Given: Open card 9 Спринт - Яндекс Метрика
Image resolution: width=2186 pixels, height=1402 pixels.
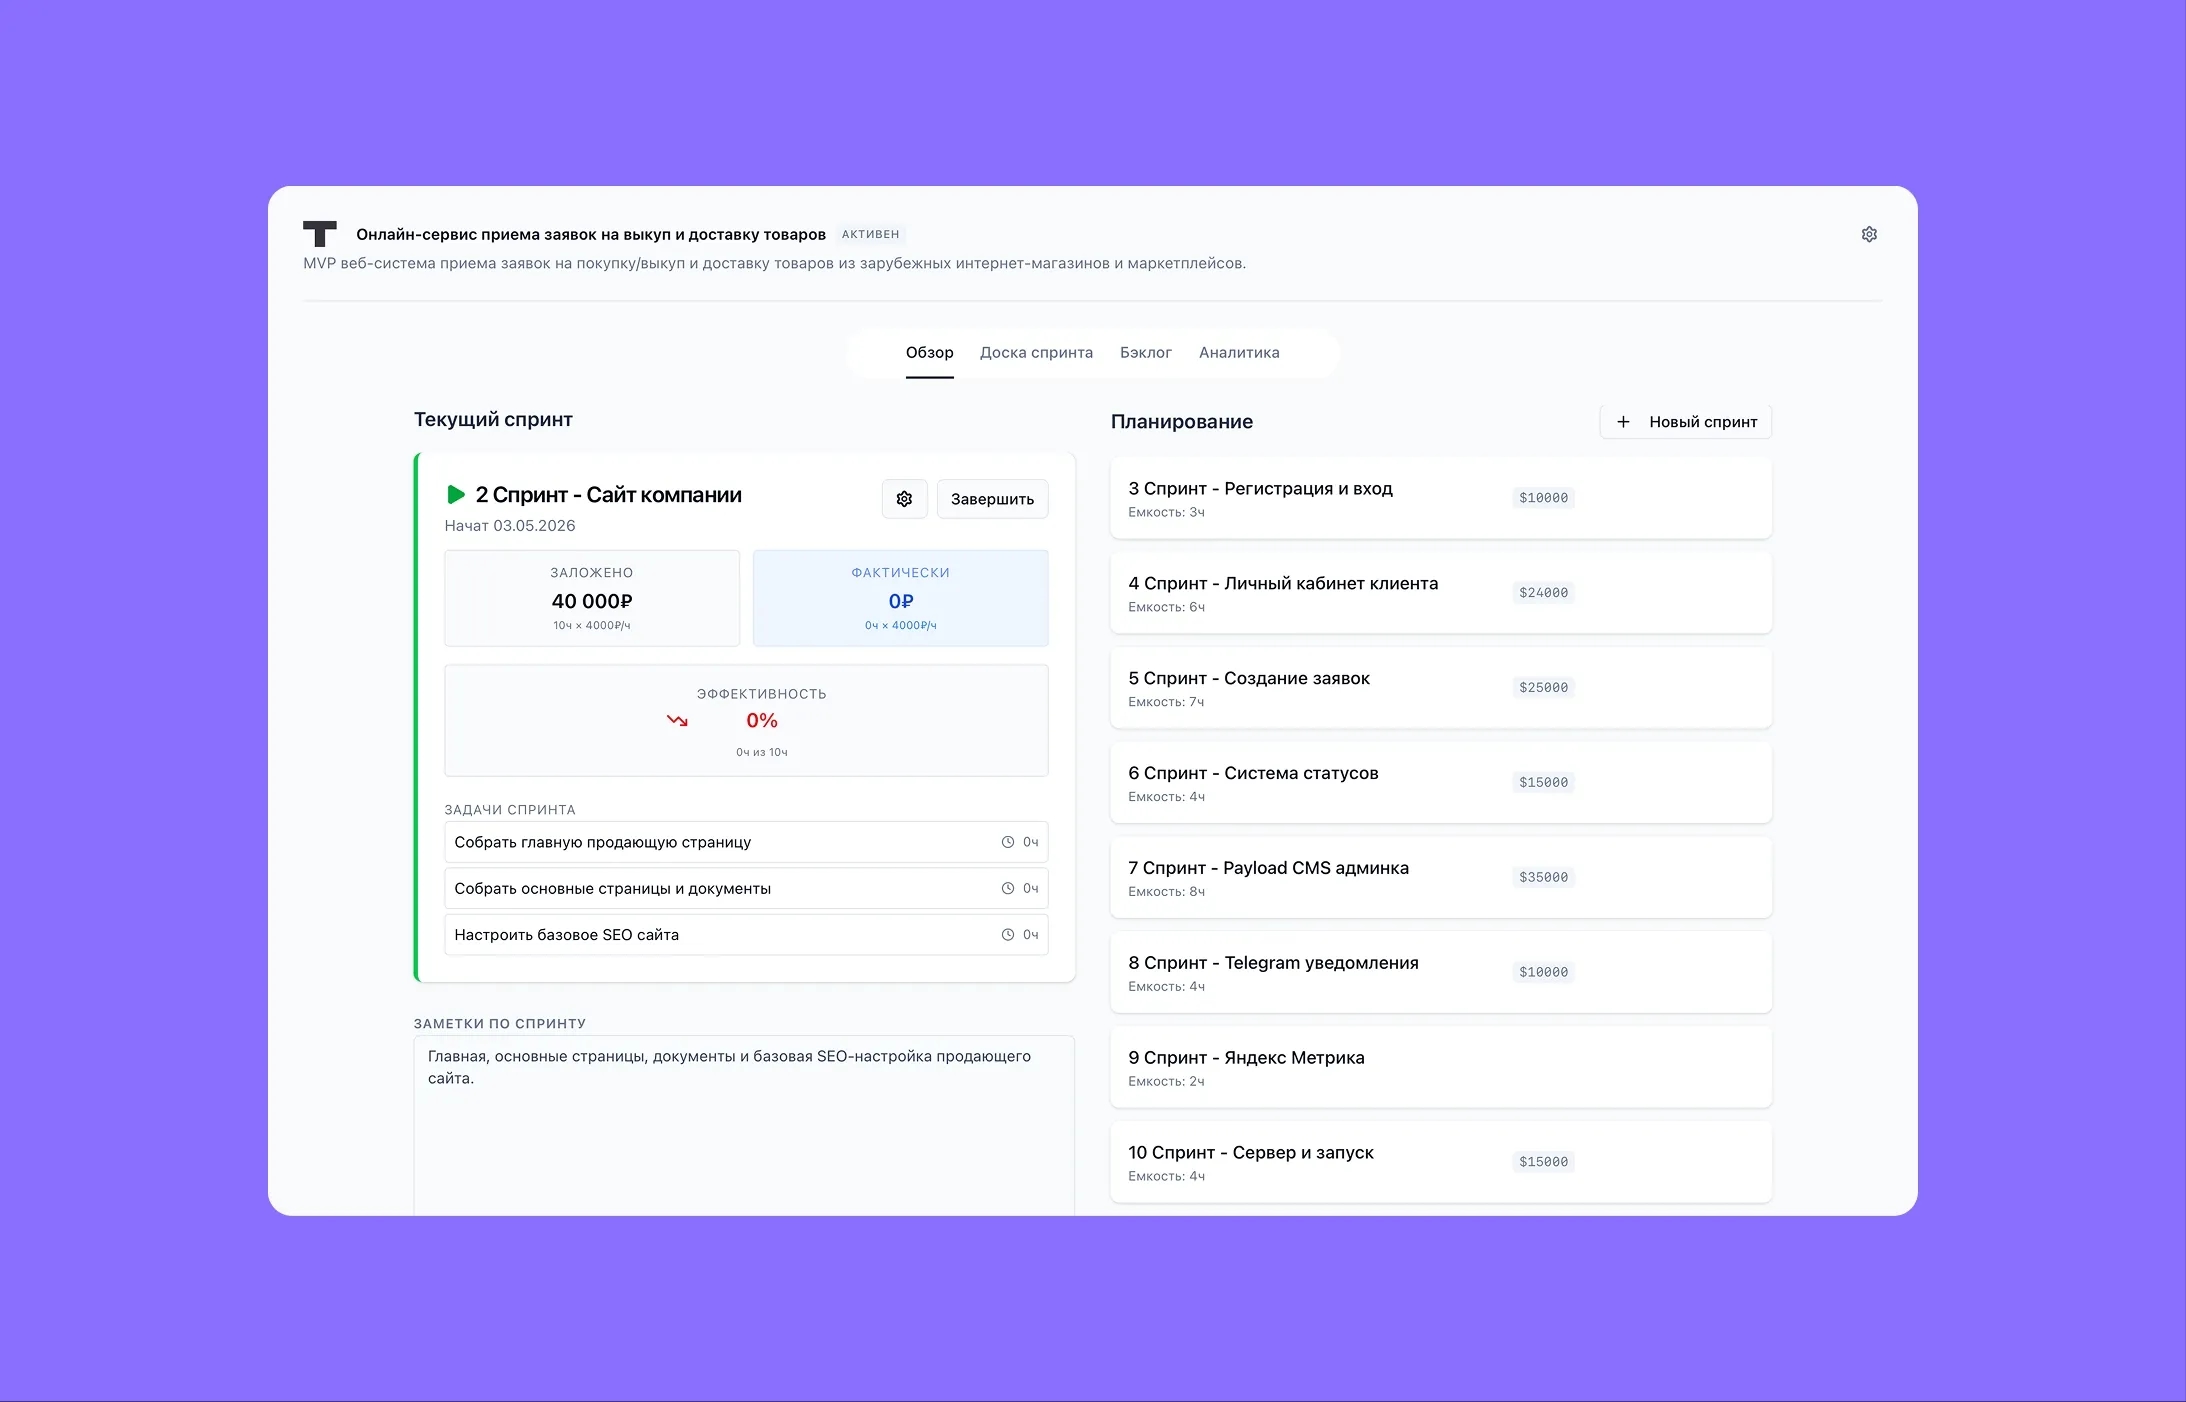Looking at the screenshot, I should tap(1440, 1068).
